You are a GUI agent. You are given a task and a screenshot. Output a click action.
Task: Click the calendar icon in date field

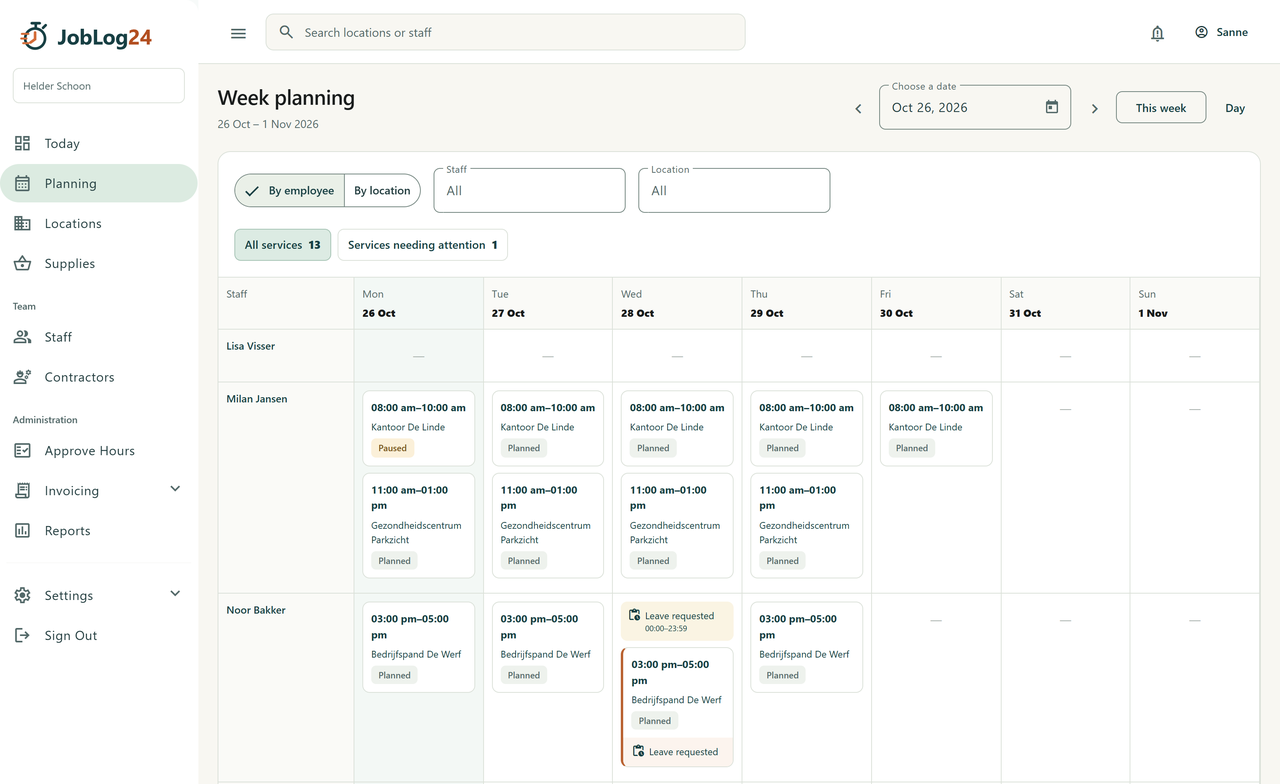pos(1052,107)
